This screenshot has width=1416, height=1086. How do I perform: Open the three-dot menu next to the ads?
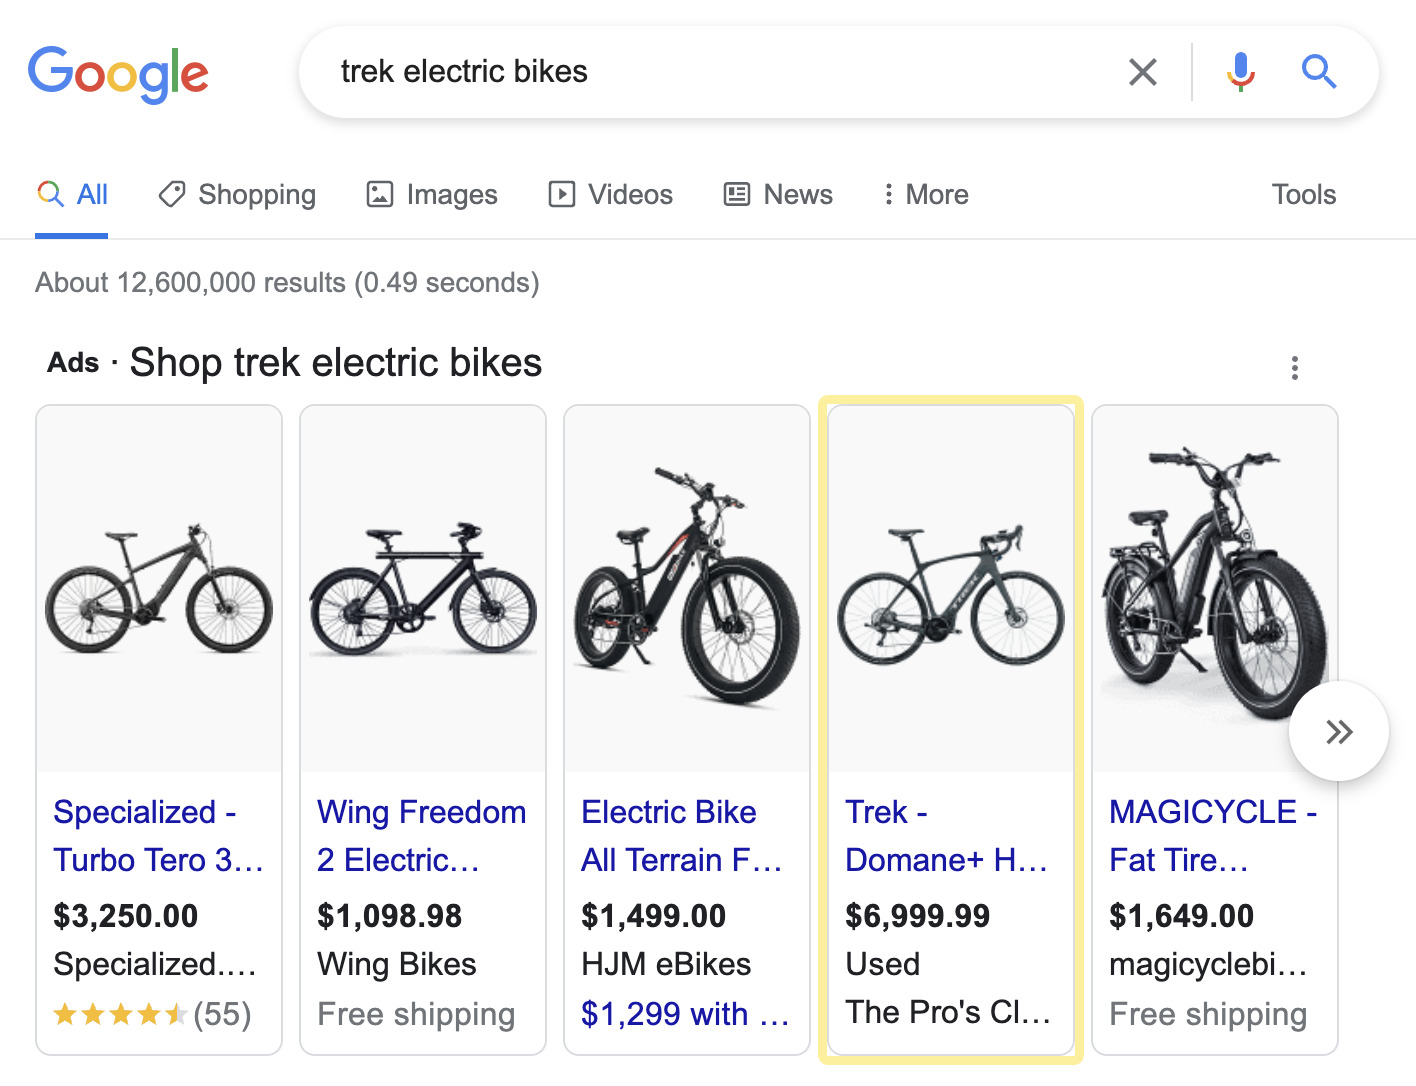pos(1294,368)
